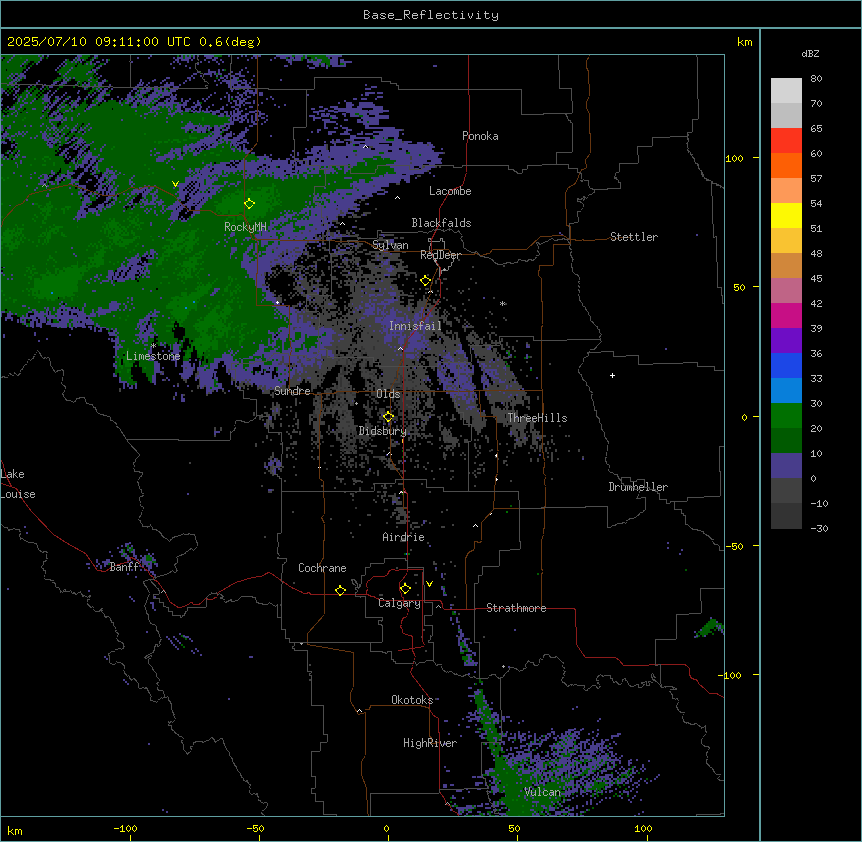Image resolution: width=862 pixels, height=842 pixels.
Task: Click the Base_Reflectivity title
Action: (x=431, y=15)
